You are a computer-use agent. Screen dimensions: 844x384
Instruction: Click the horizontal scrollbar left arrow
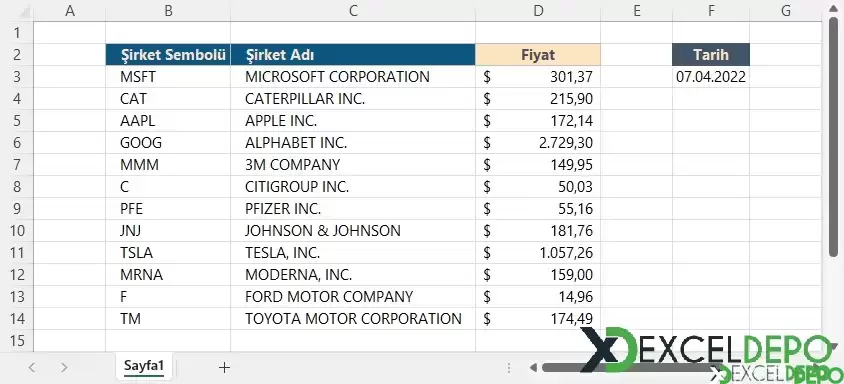(x=533, y=367)
